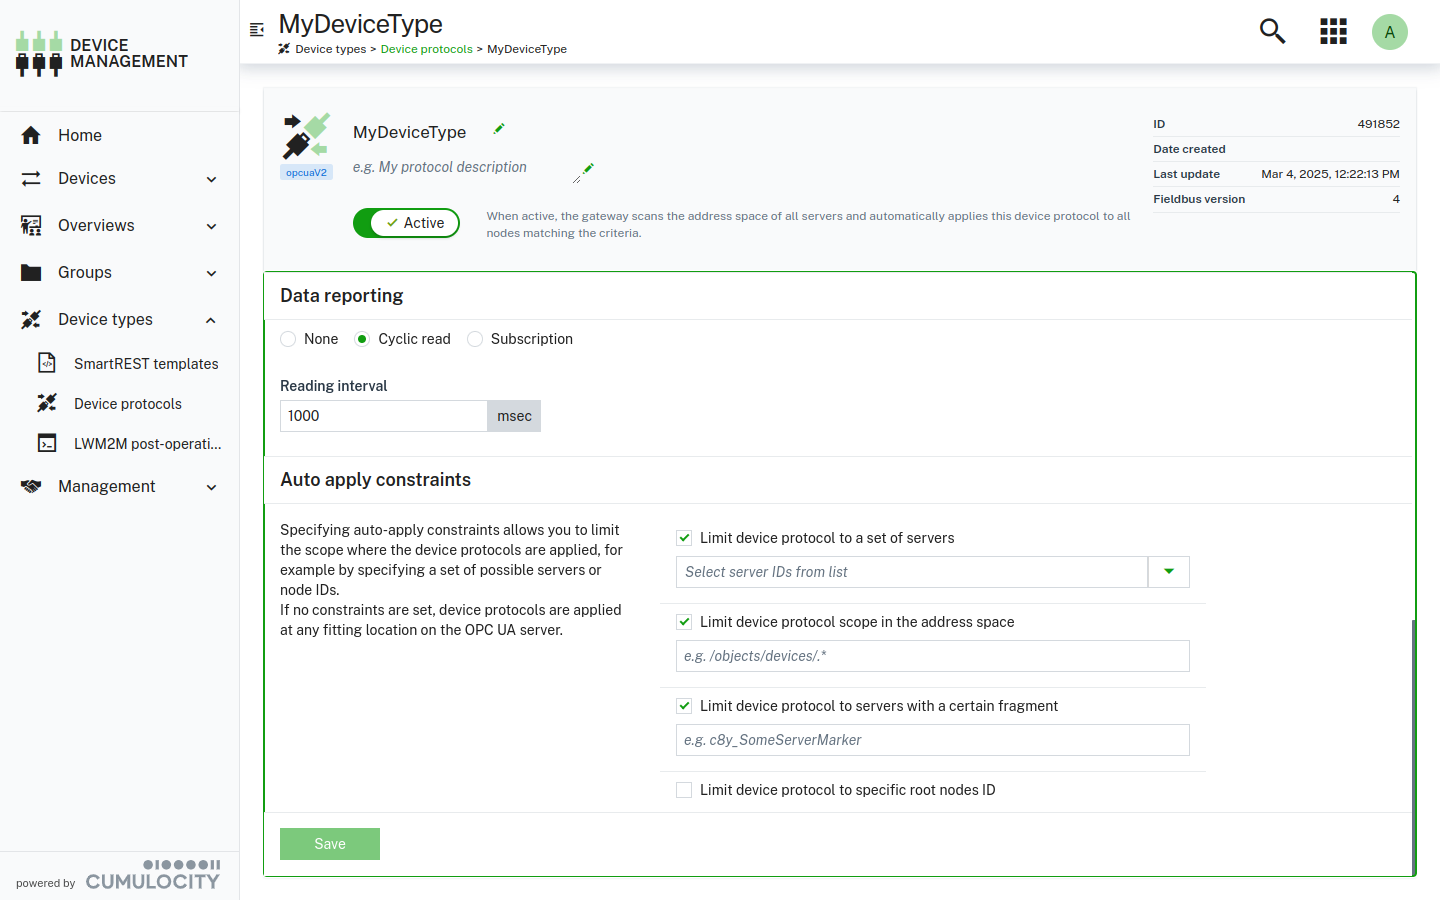The image size is (1440, 900).
Task: Go to Device protocols breadcrumb link
Action: coord(426,49)
